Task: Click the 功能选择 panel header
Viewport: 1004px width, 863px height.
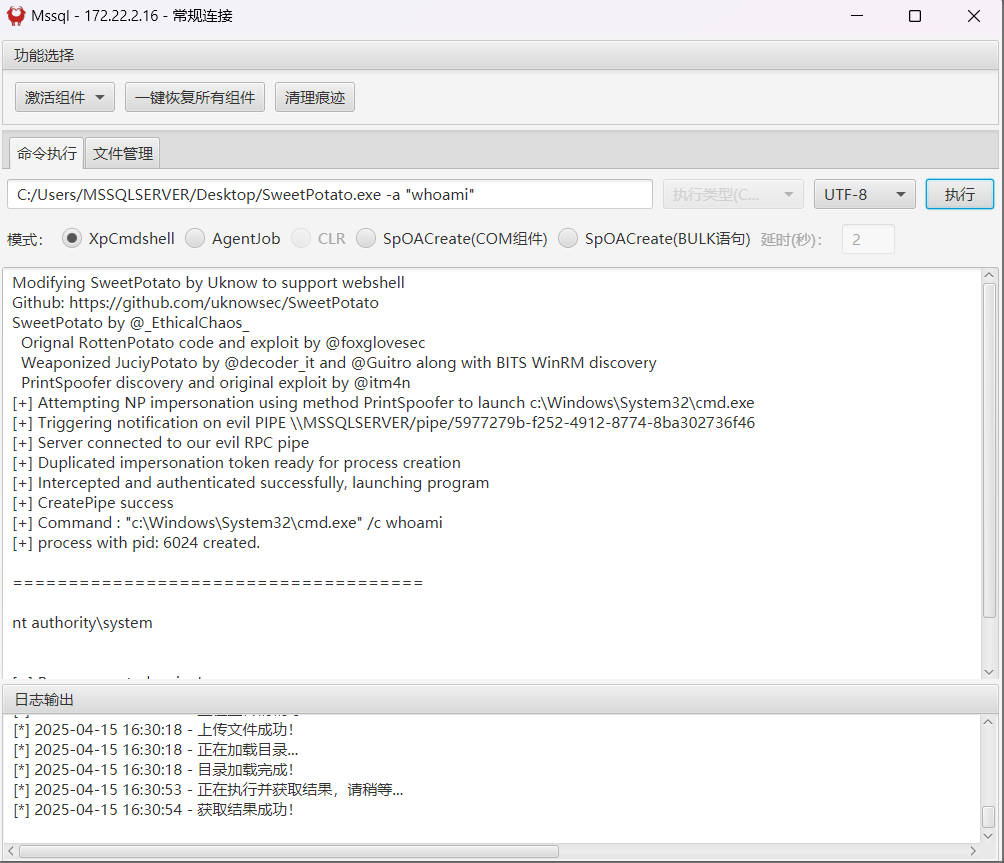Action: coord(500,56)
